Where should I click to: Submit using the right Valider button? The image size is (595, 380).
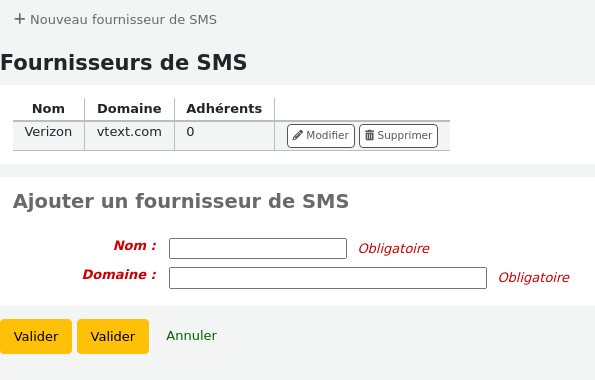[113, 336]
